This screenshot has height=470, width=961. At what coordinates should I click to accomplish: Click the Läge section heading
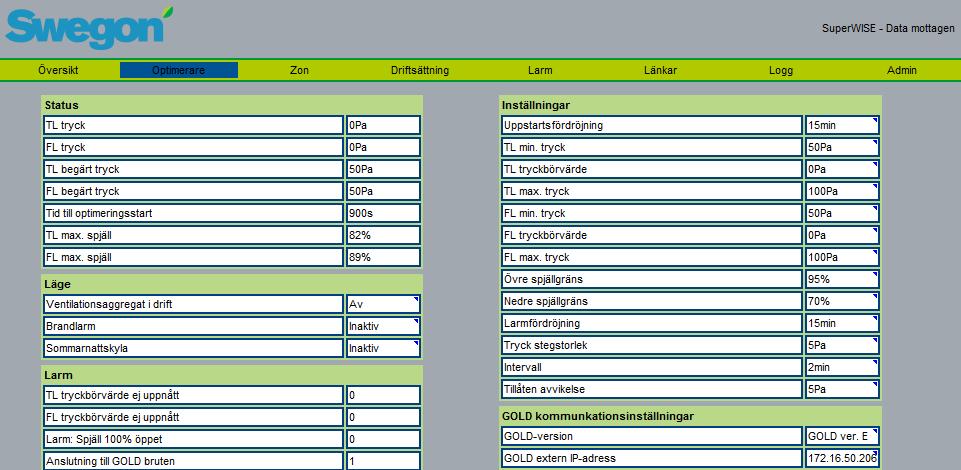tap(57, 284)
